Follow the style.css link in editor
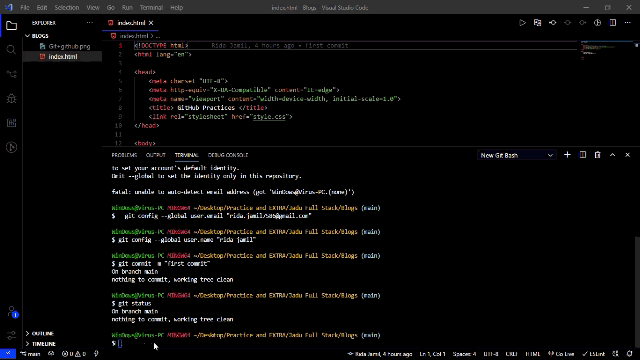The width and height of the screenshot is (640, 360). (269, 117)
